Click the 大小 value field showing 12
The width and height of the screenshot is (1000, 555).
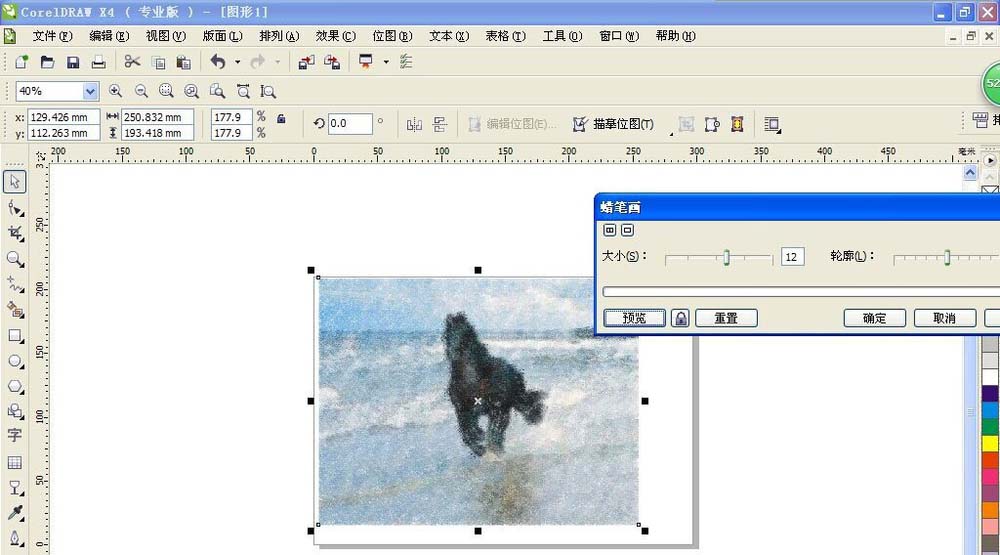(x=792, y=257)
